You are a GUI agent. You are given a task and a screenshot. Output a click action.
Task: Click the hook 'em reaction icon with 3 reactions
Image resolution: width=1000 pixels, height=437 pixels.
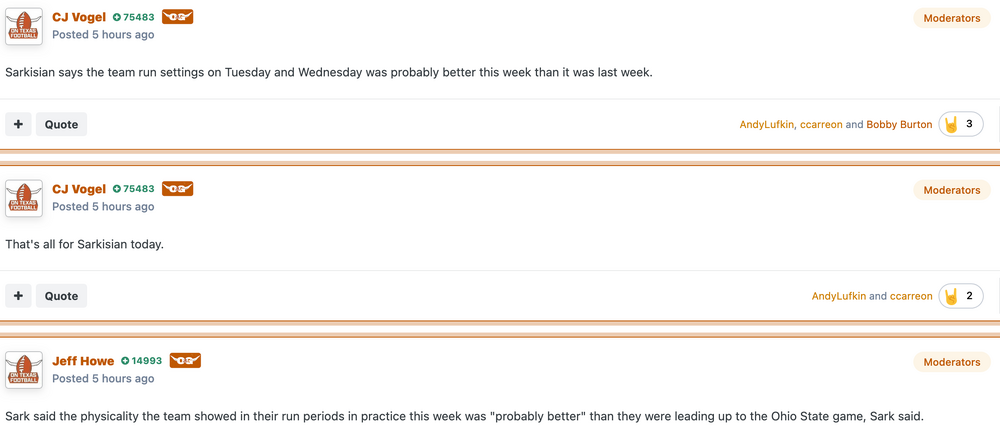[951, 125]
